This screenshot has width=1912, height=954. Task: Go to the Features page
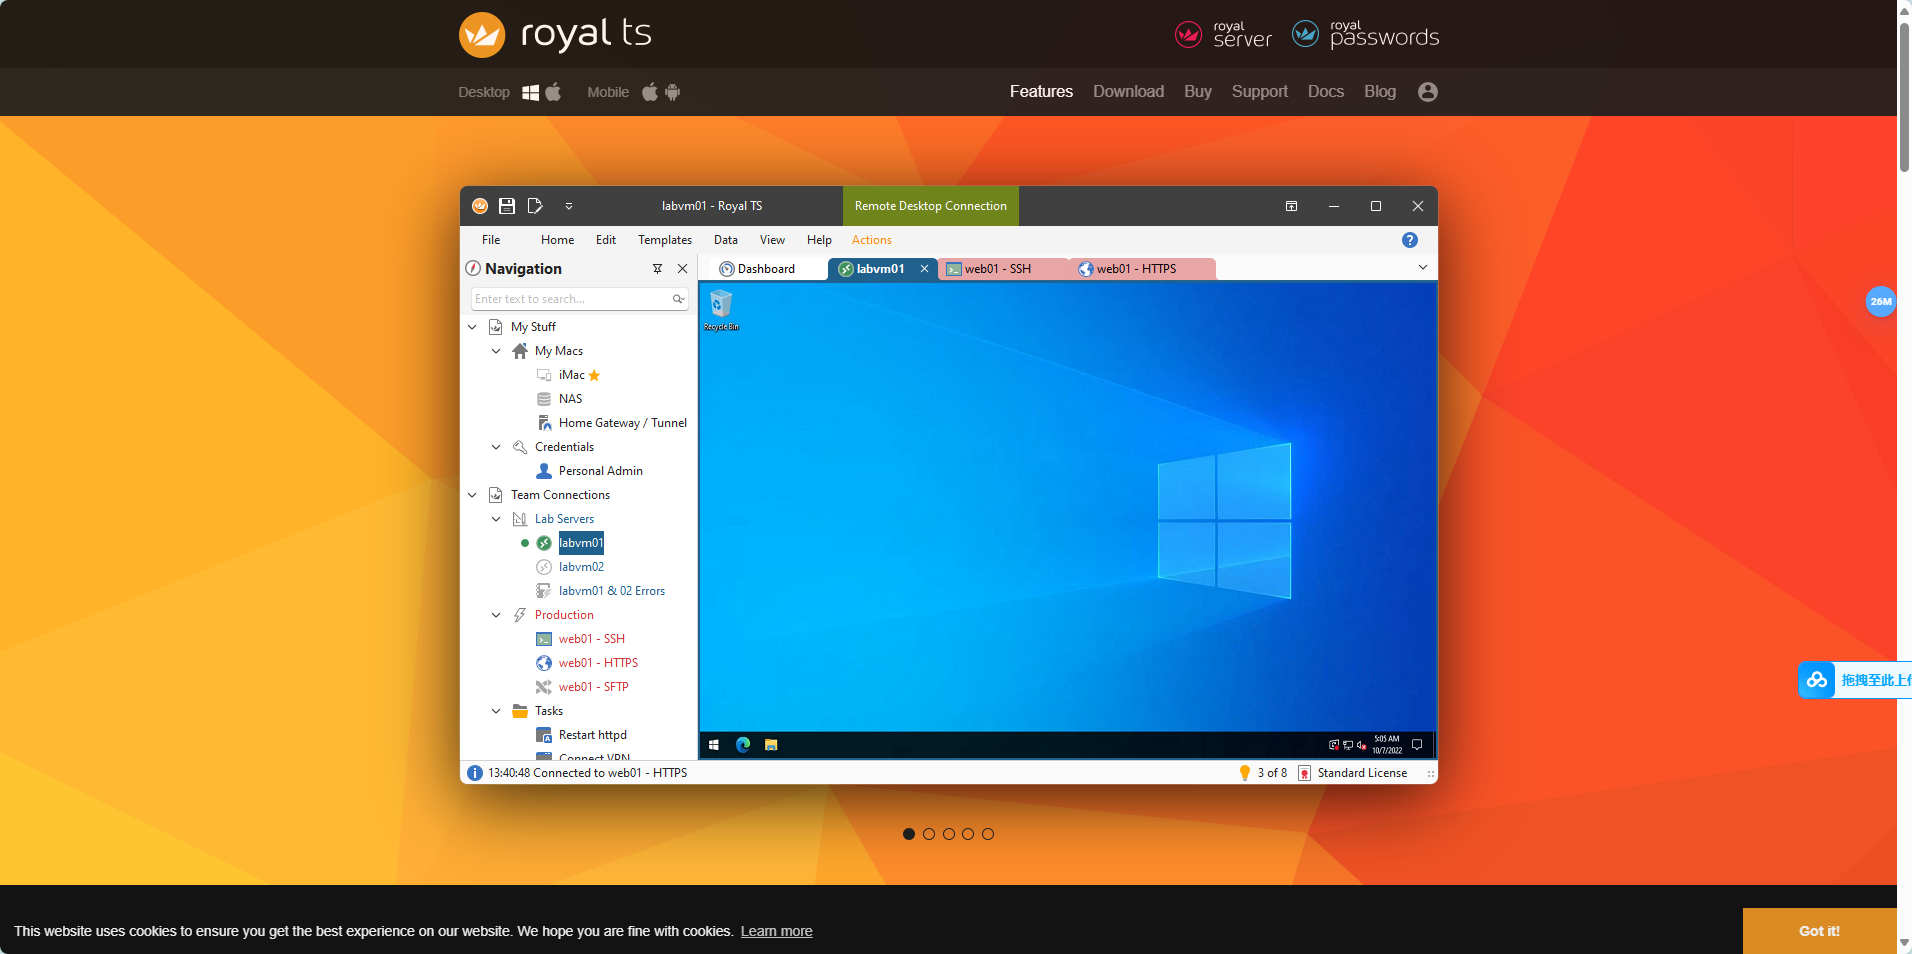tap(1041, 91)
